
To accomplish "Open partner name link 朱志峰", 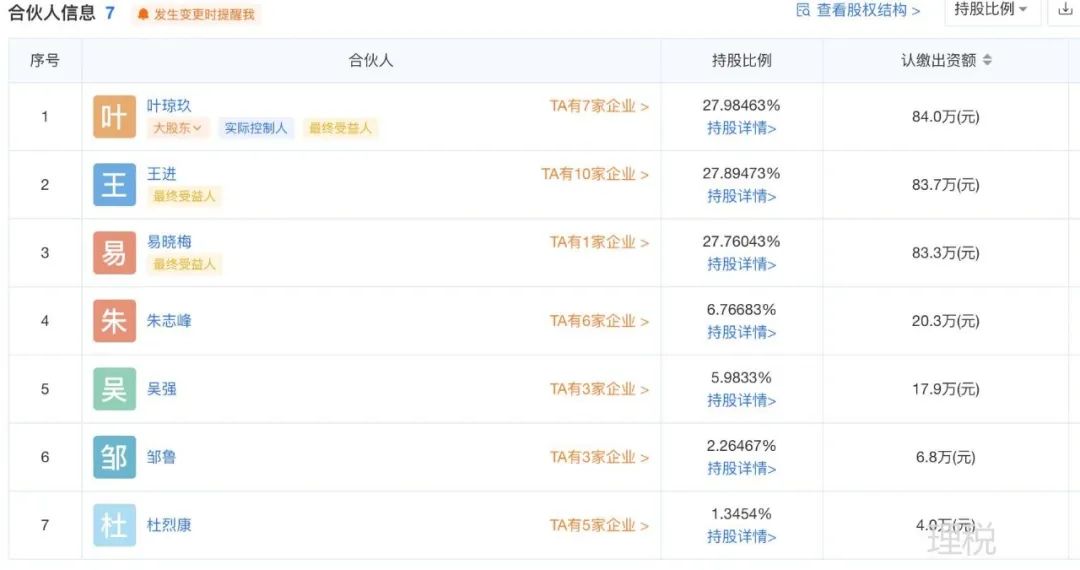I will click(169, 321).
